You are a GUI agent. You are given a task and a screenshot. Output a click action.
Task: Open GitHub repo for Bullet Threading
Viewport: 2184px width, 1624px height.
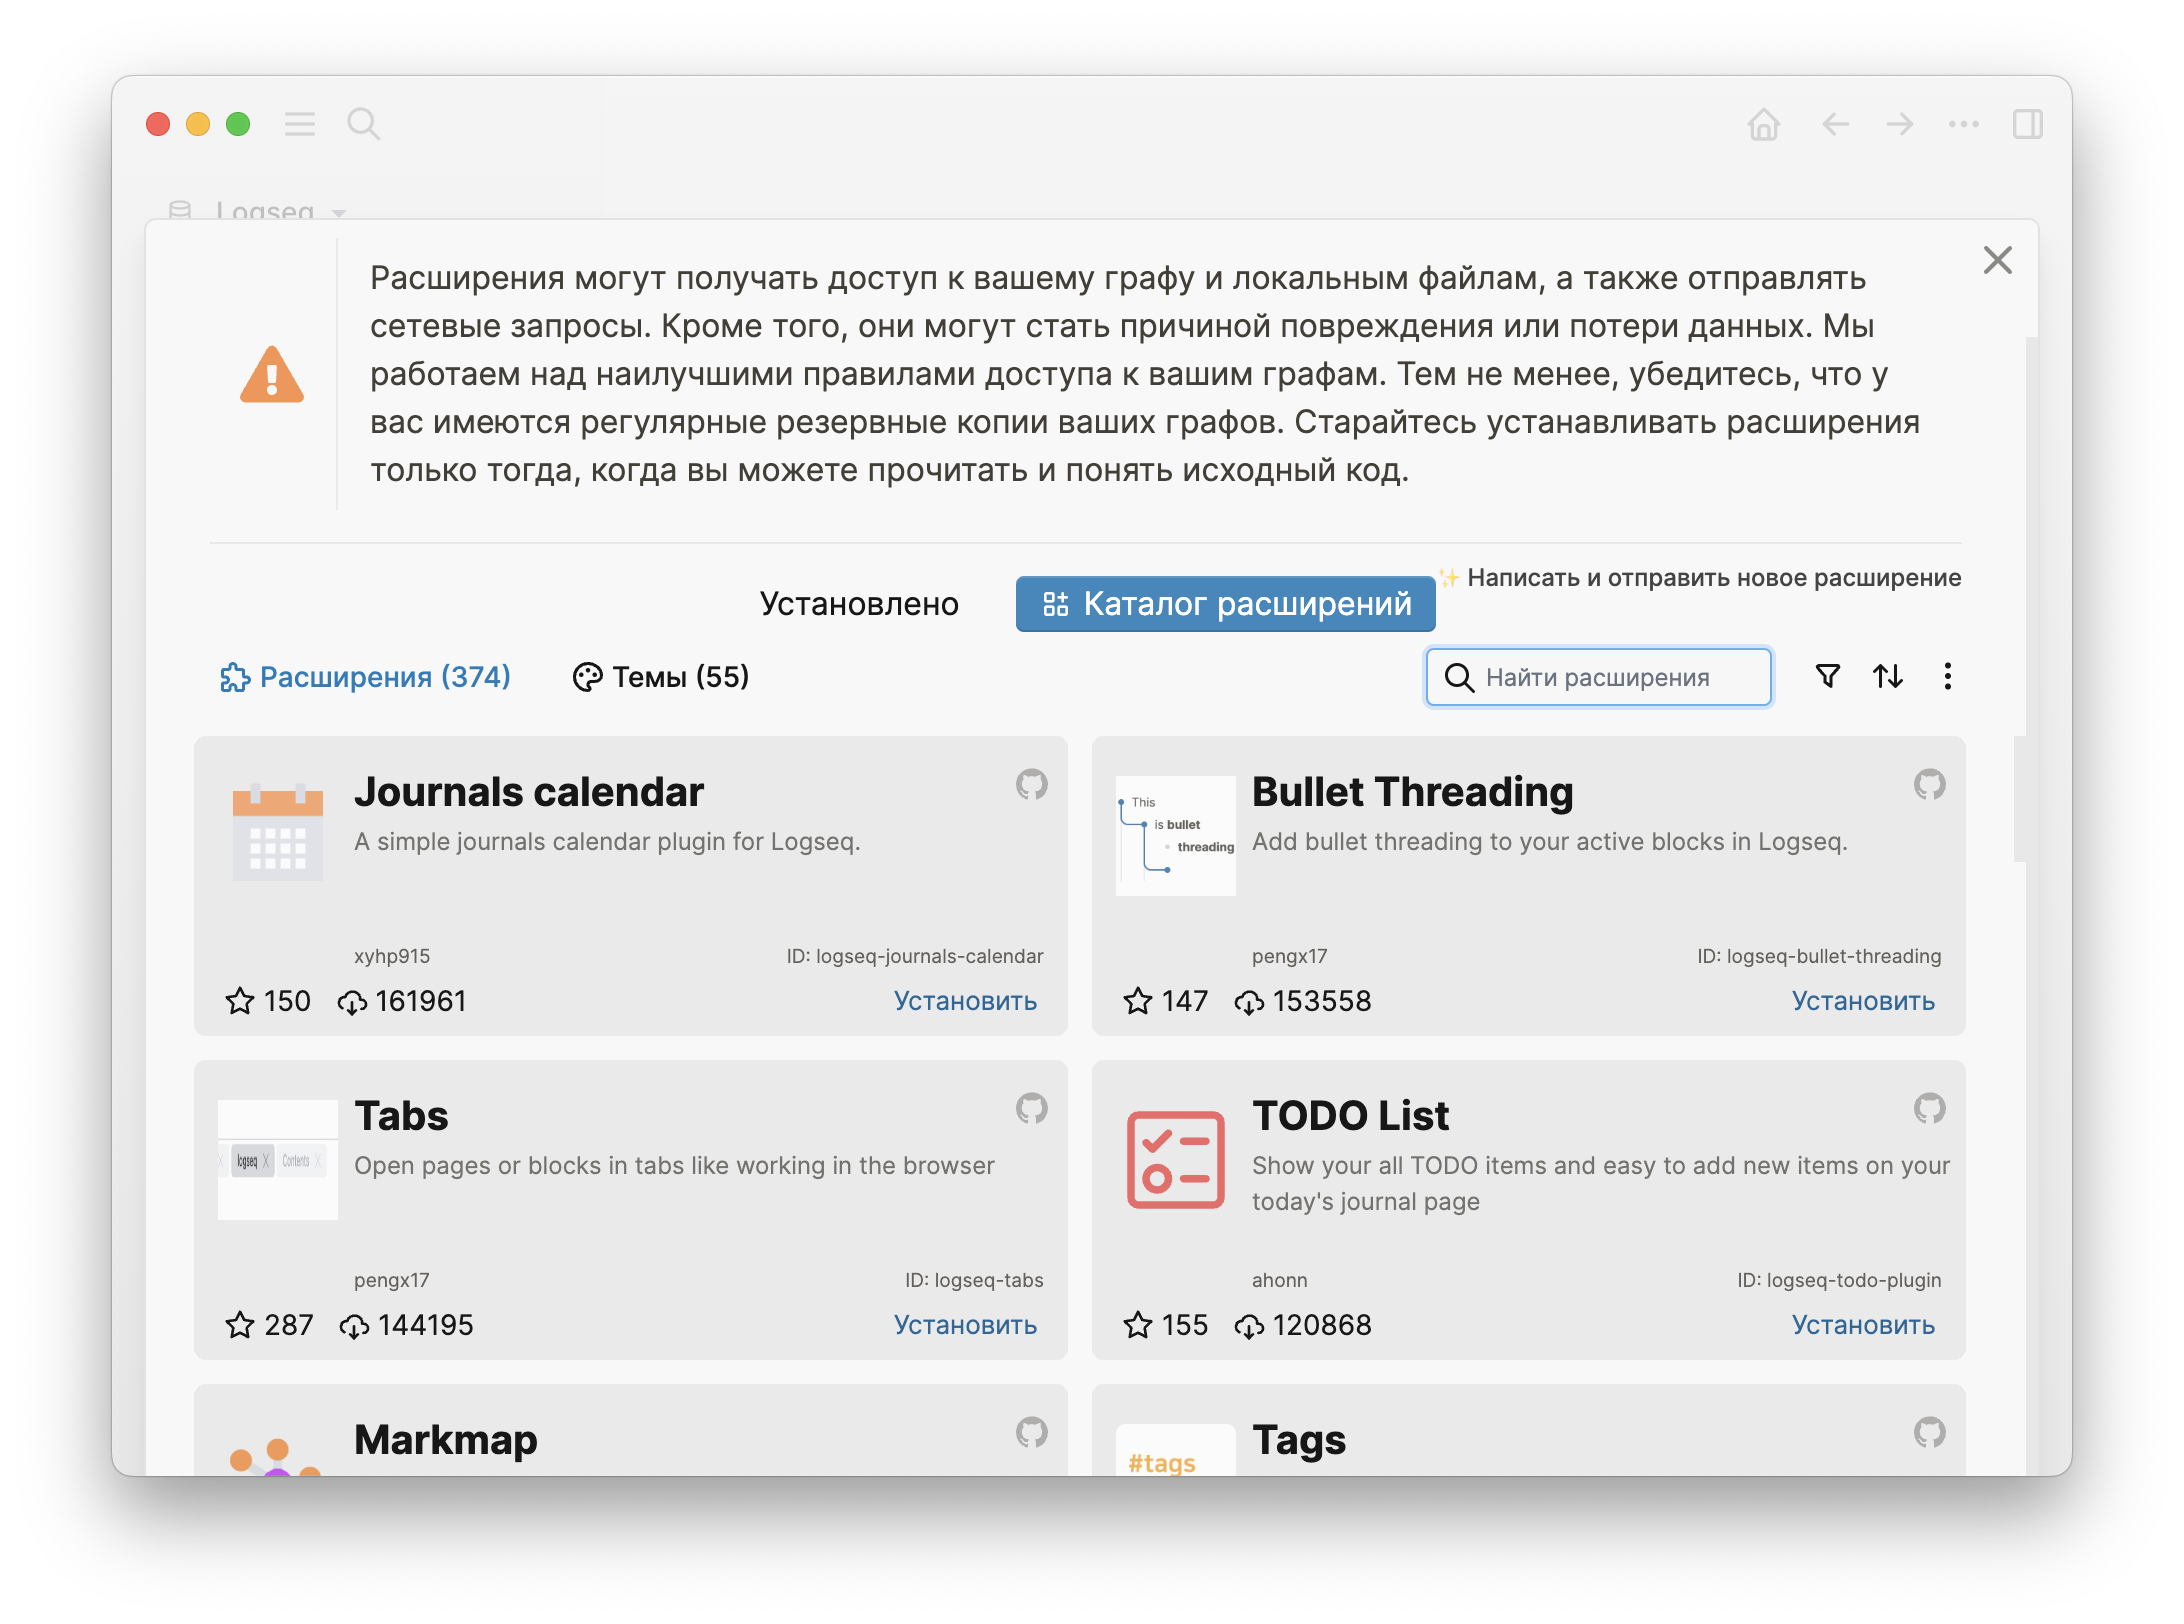coord(1929,785)
